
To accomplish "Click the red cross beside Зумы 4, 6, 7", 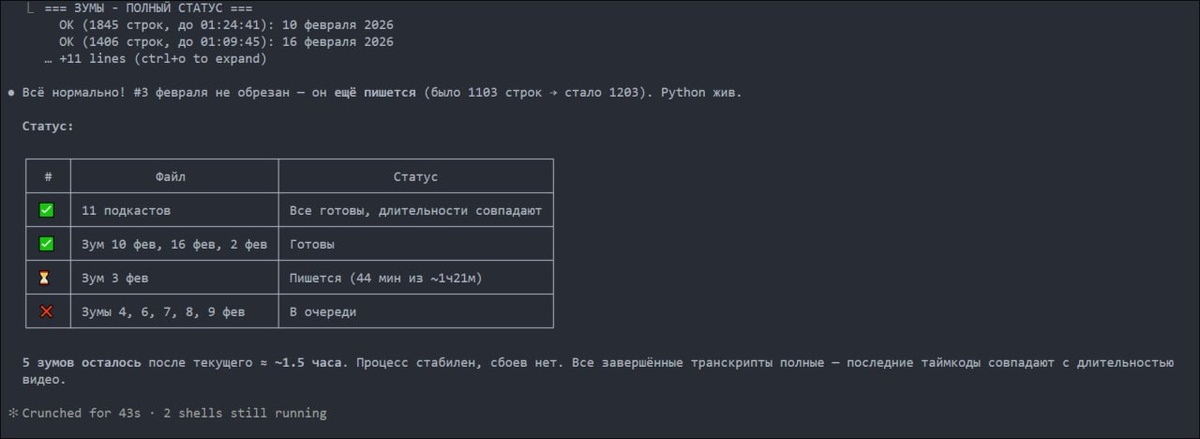I will click(x=46, y=312).
